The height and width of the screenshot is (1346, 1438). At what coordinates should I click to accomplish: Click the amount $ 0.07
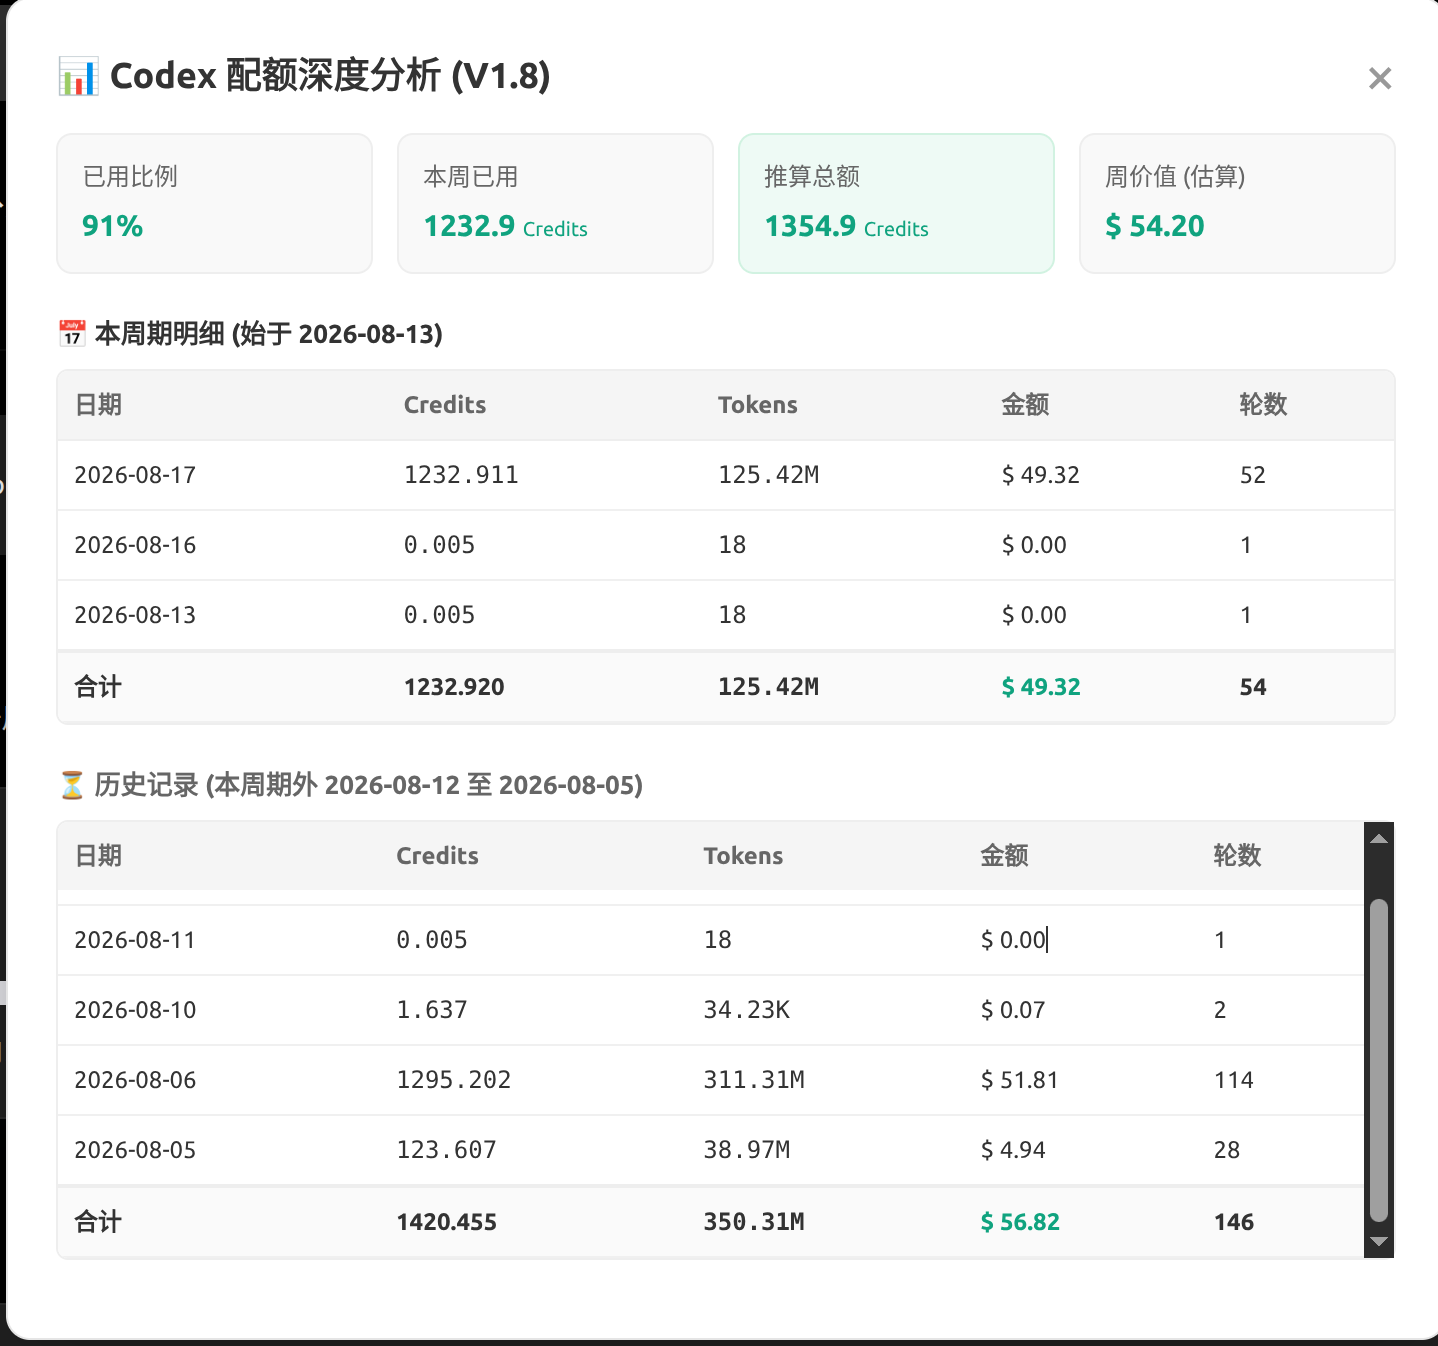click(1013, 1010)
